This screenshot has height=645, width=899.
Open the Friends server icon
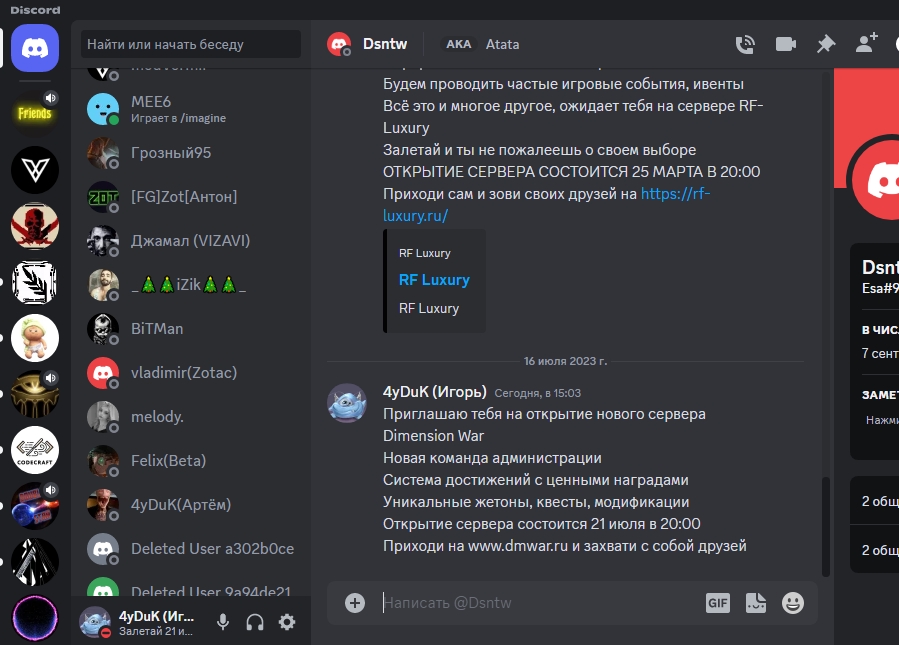[x=35, y=113]
